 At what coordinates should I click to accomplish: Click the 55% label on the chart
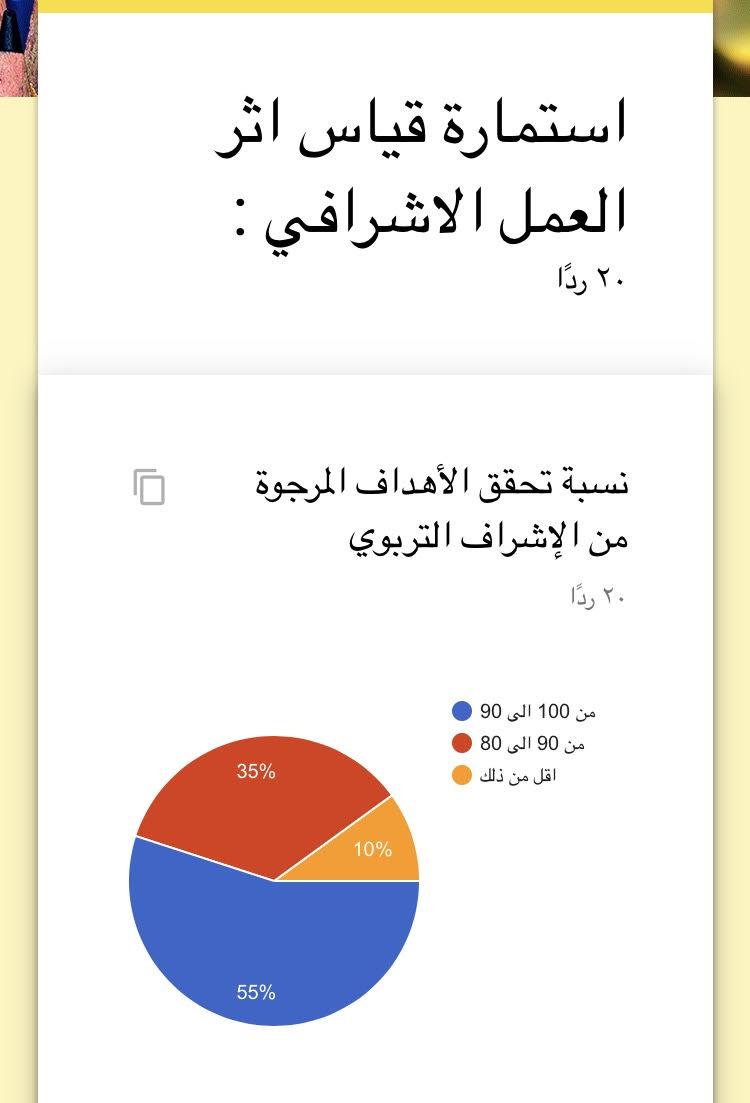point(256,993)
